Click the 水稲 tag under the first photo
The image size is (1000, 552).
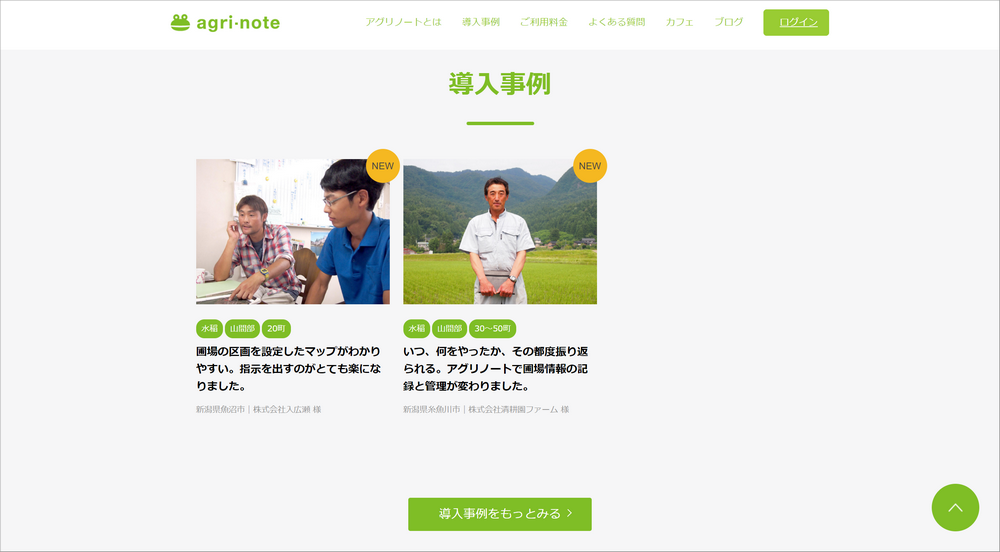tap(209, 329)
